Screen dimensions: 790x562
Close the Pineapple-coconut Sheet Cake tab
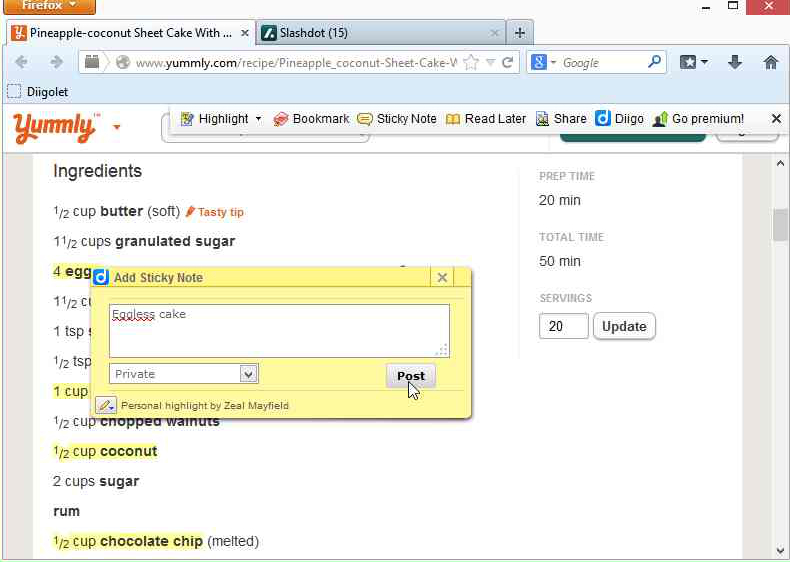click(245, 33)
